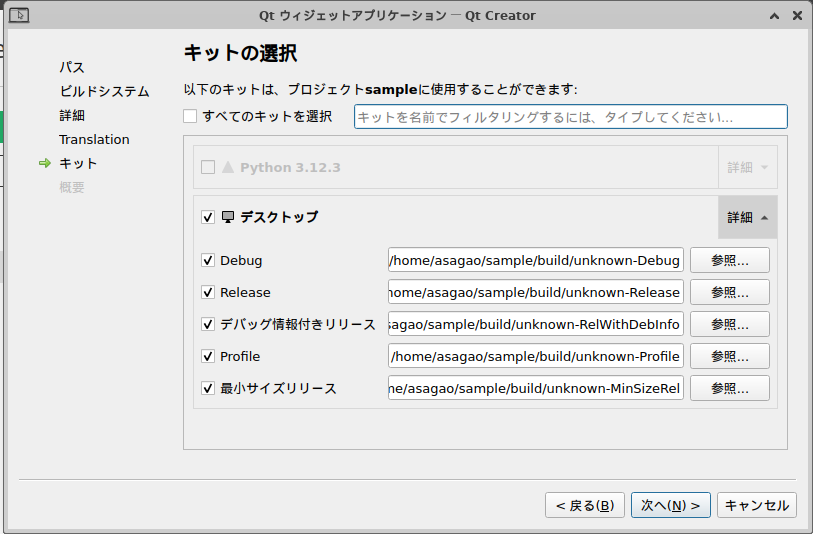Click the Profile configuration label
813x534 pixels.
240,357
